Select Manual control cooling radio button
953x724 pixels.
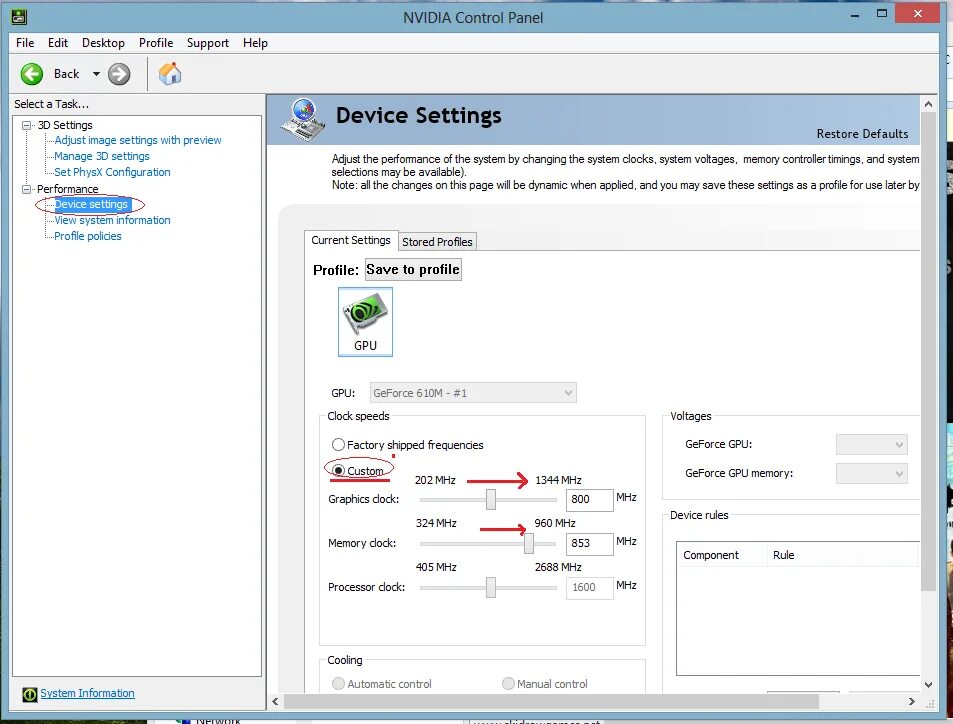point(508,684)
